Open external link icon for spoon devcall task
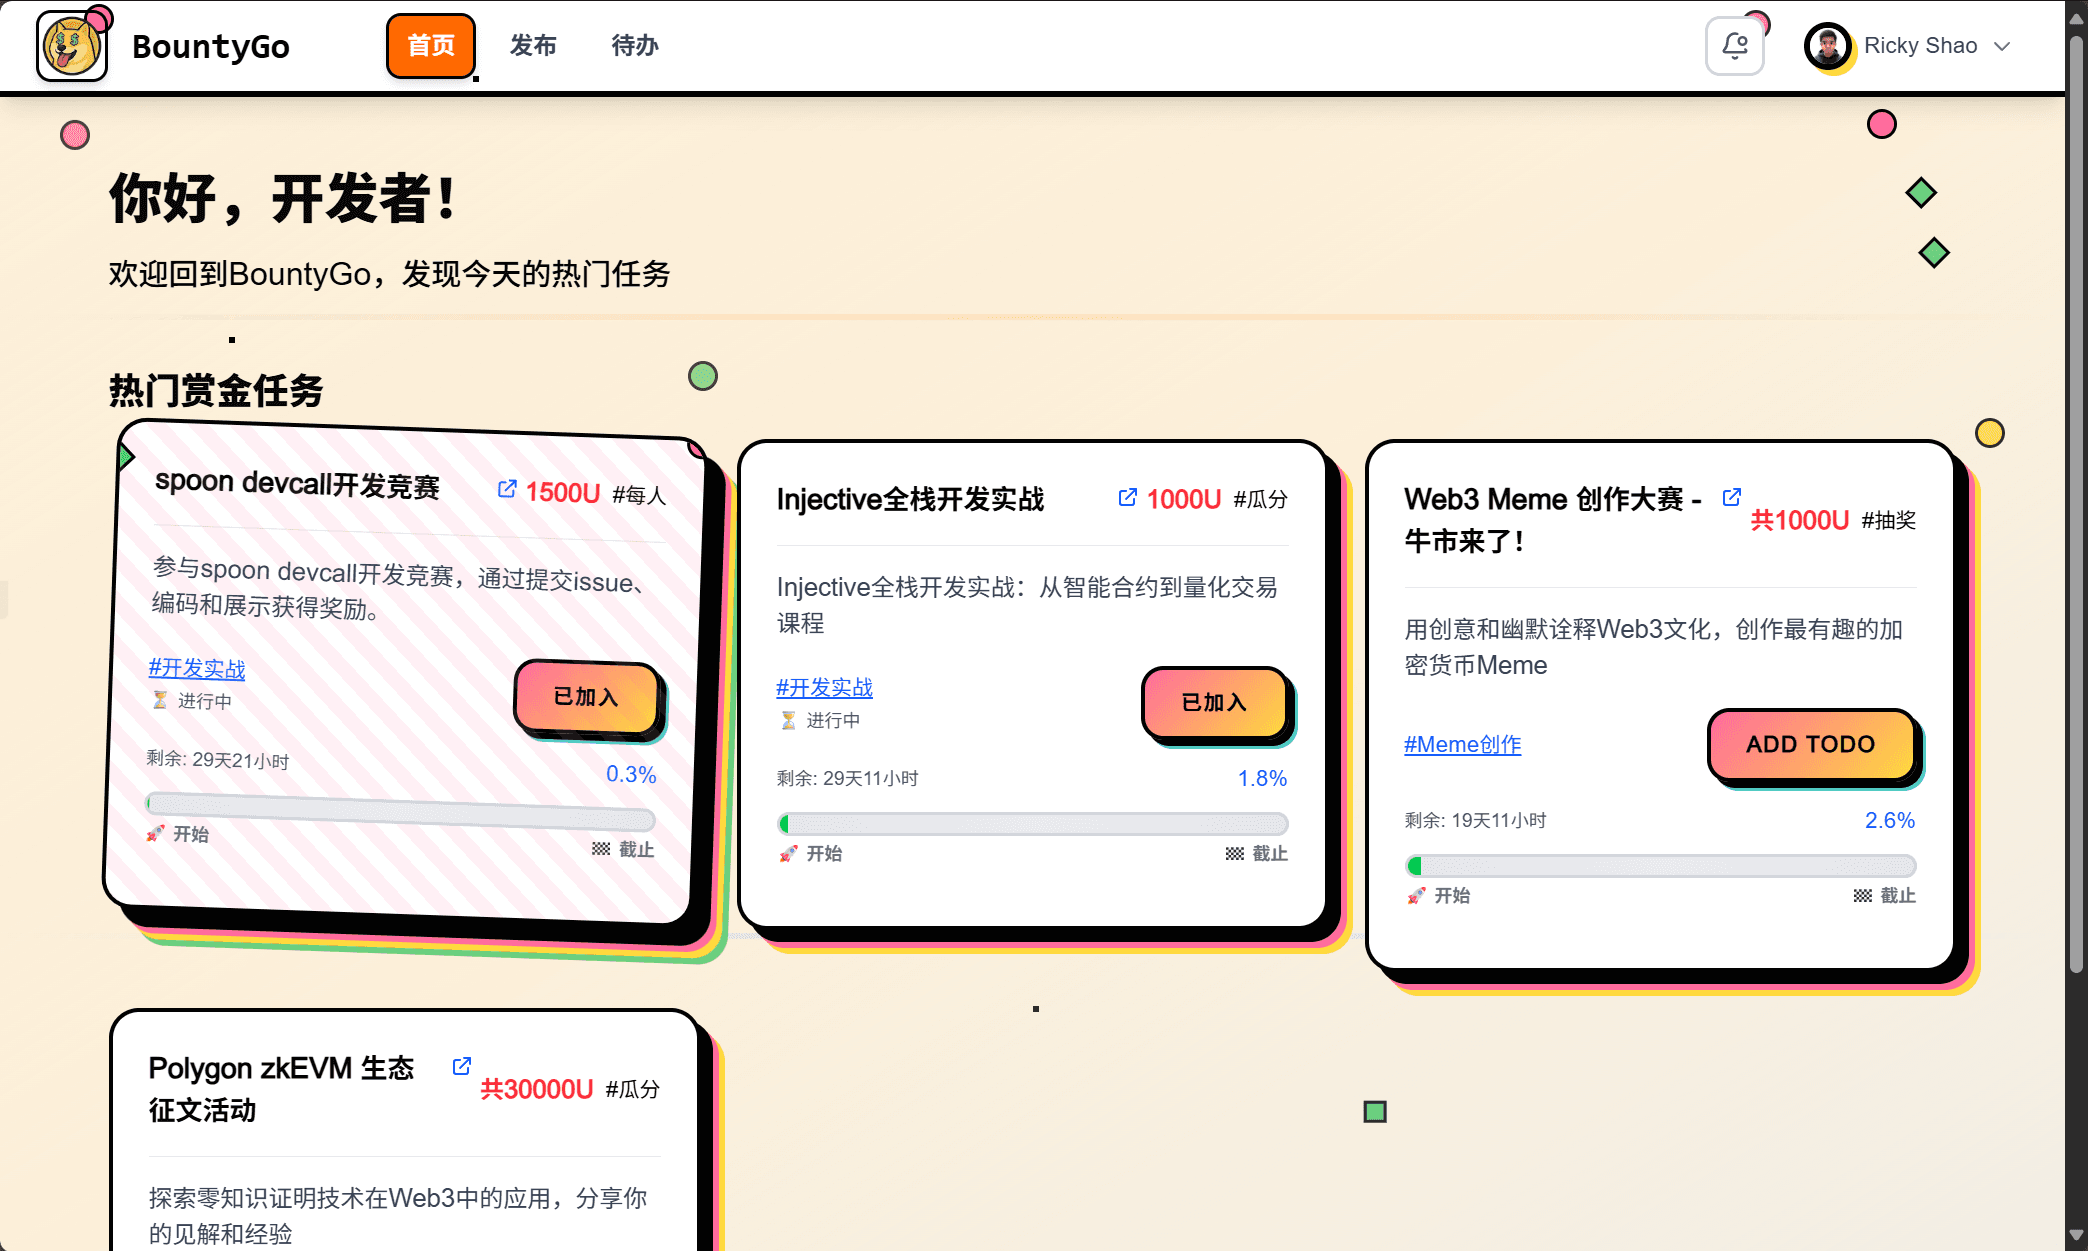Viewport: 2088px width, 1251px height. coord(507,489)
